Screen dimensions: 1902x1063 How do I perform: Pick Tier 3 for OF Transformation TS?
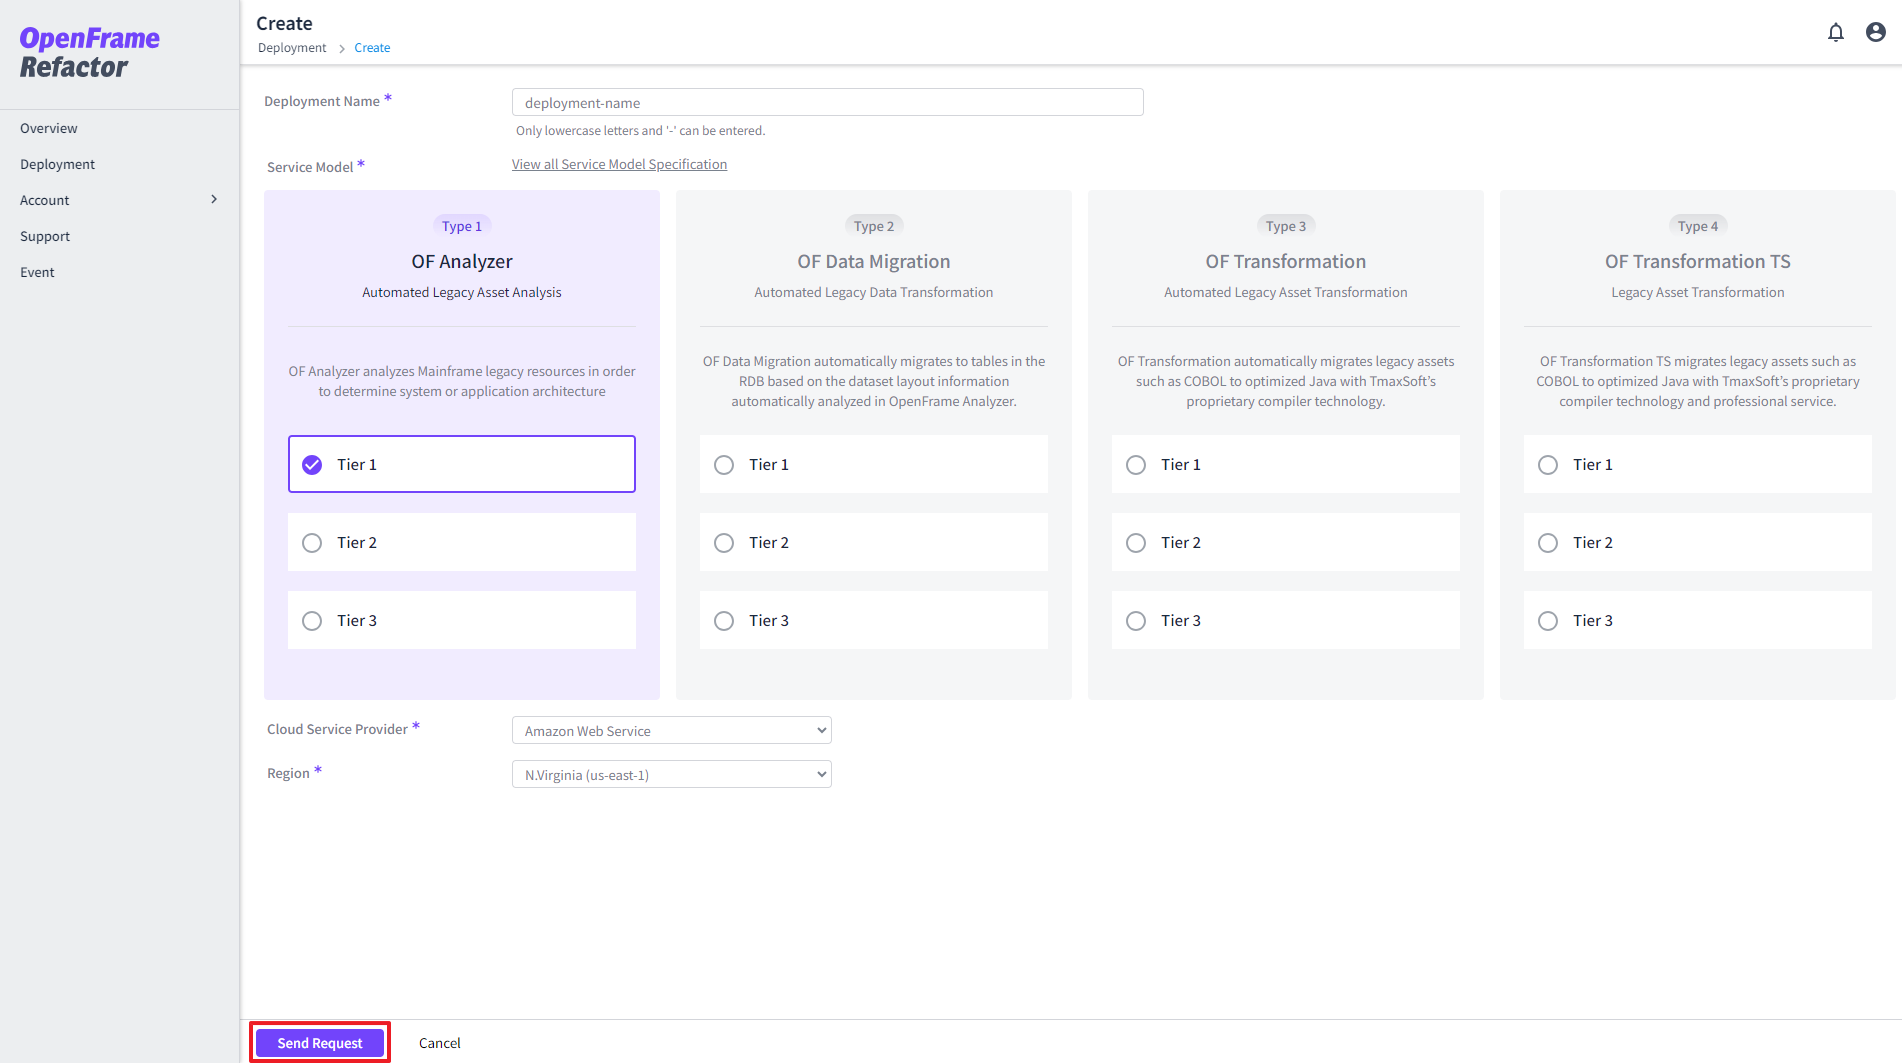[x=1548, y=621]
